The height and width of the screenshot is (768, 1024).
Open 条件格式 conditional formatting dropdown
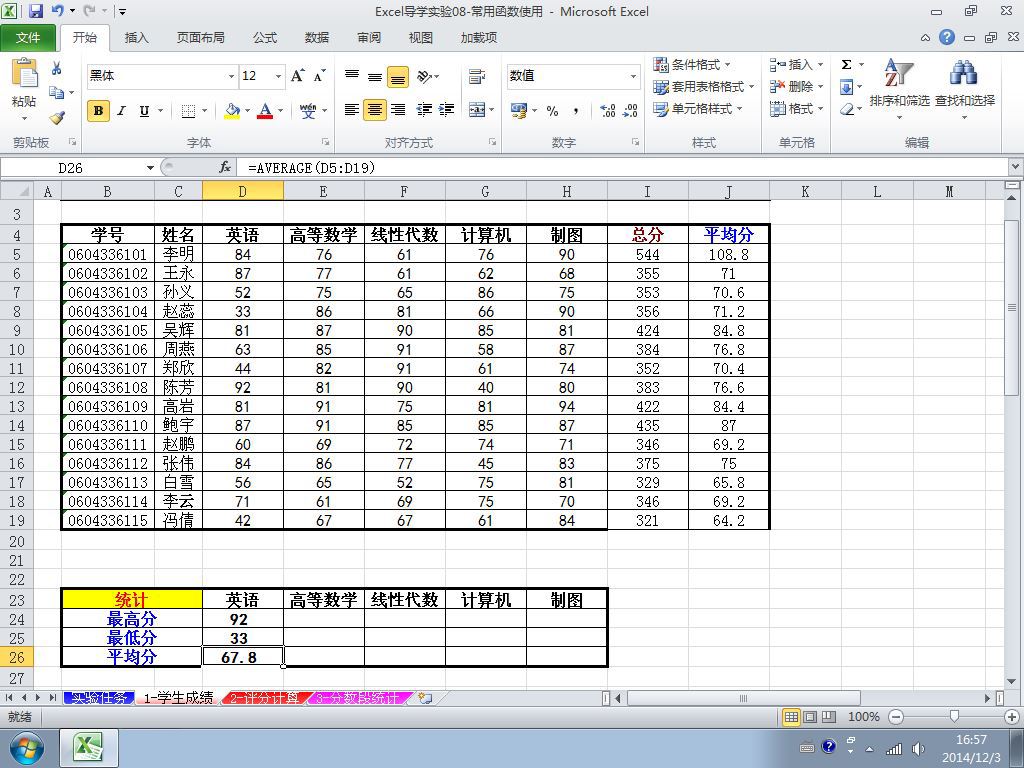tap(692, 65)
